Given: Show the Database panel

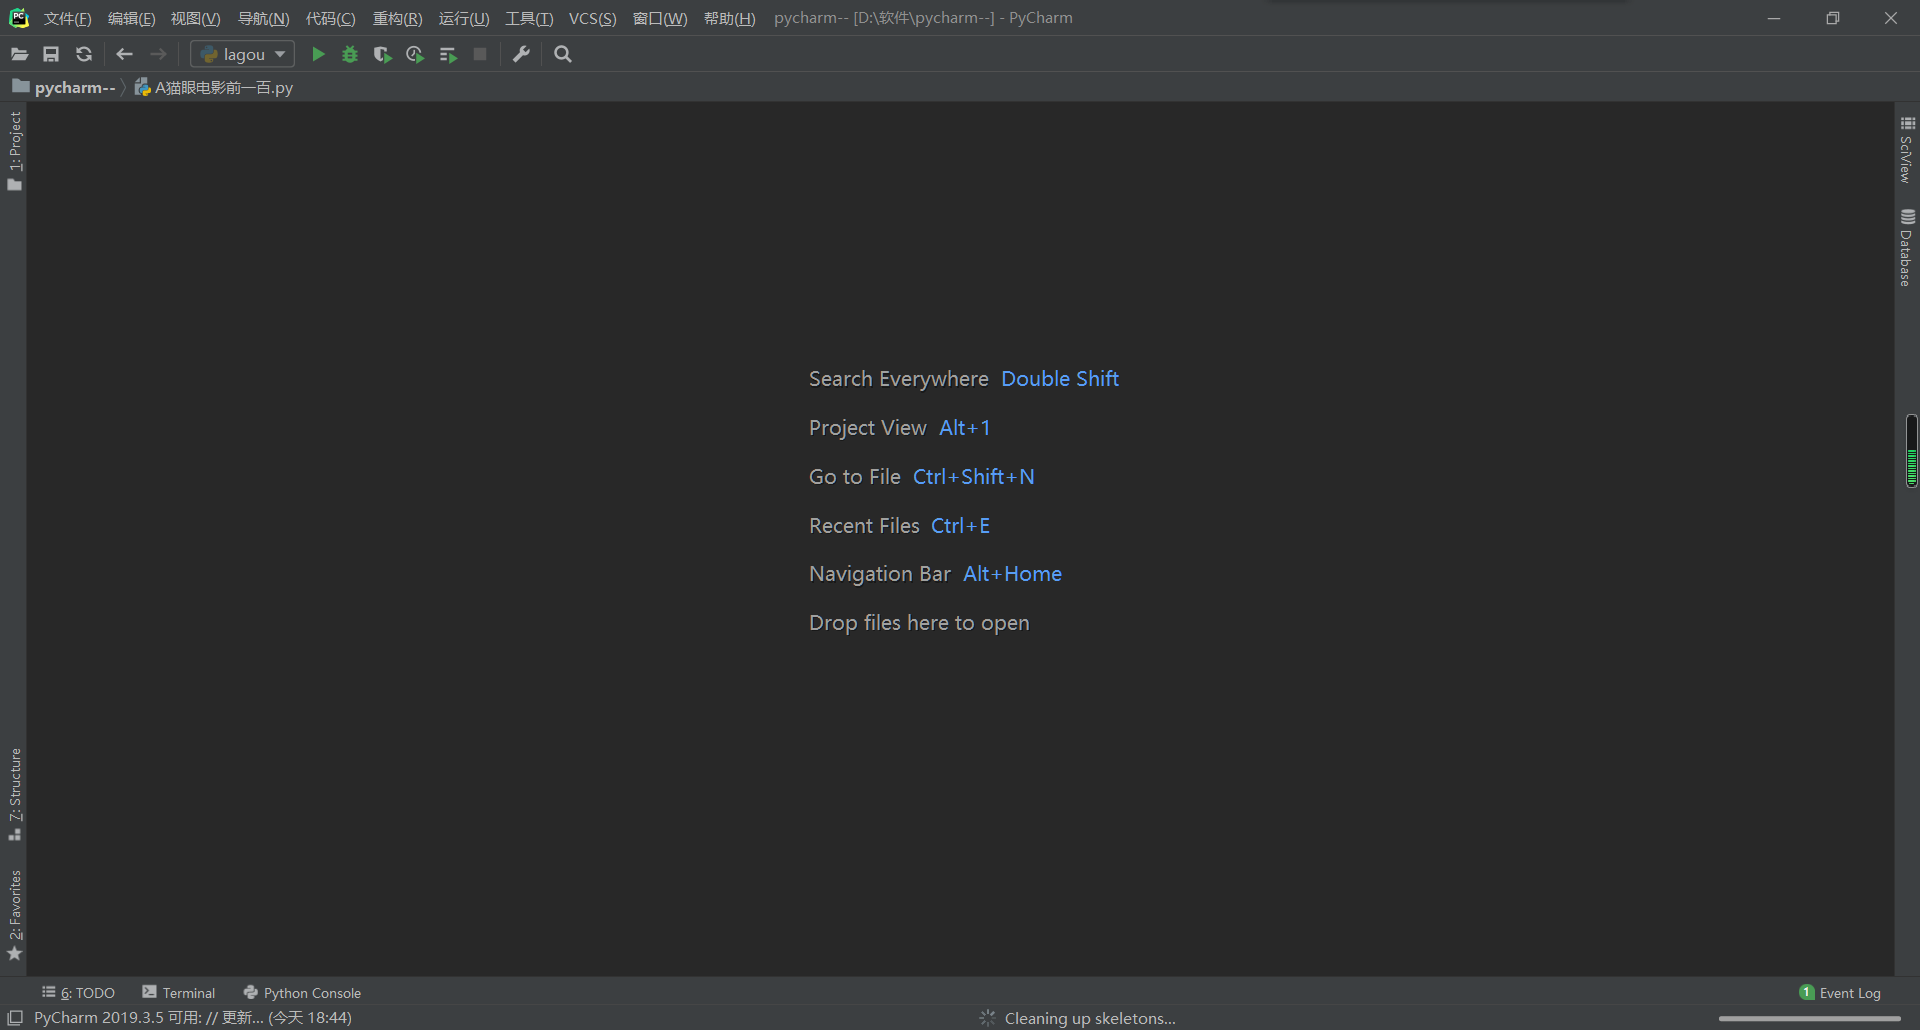Looking at the screenshot, I should (1907, 248).
